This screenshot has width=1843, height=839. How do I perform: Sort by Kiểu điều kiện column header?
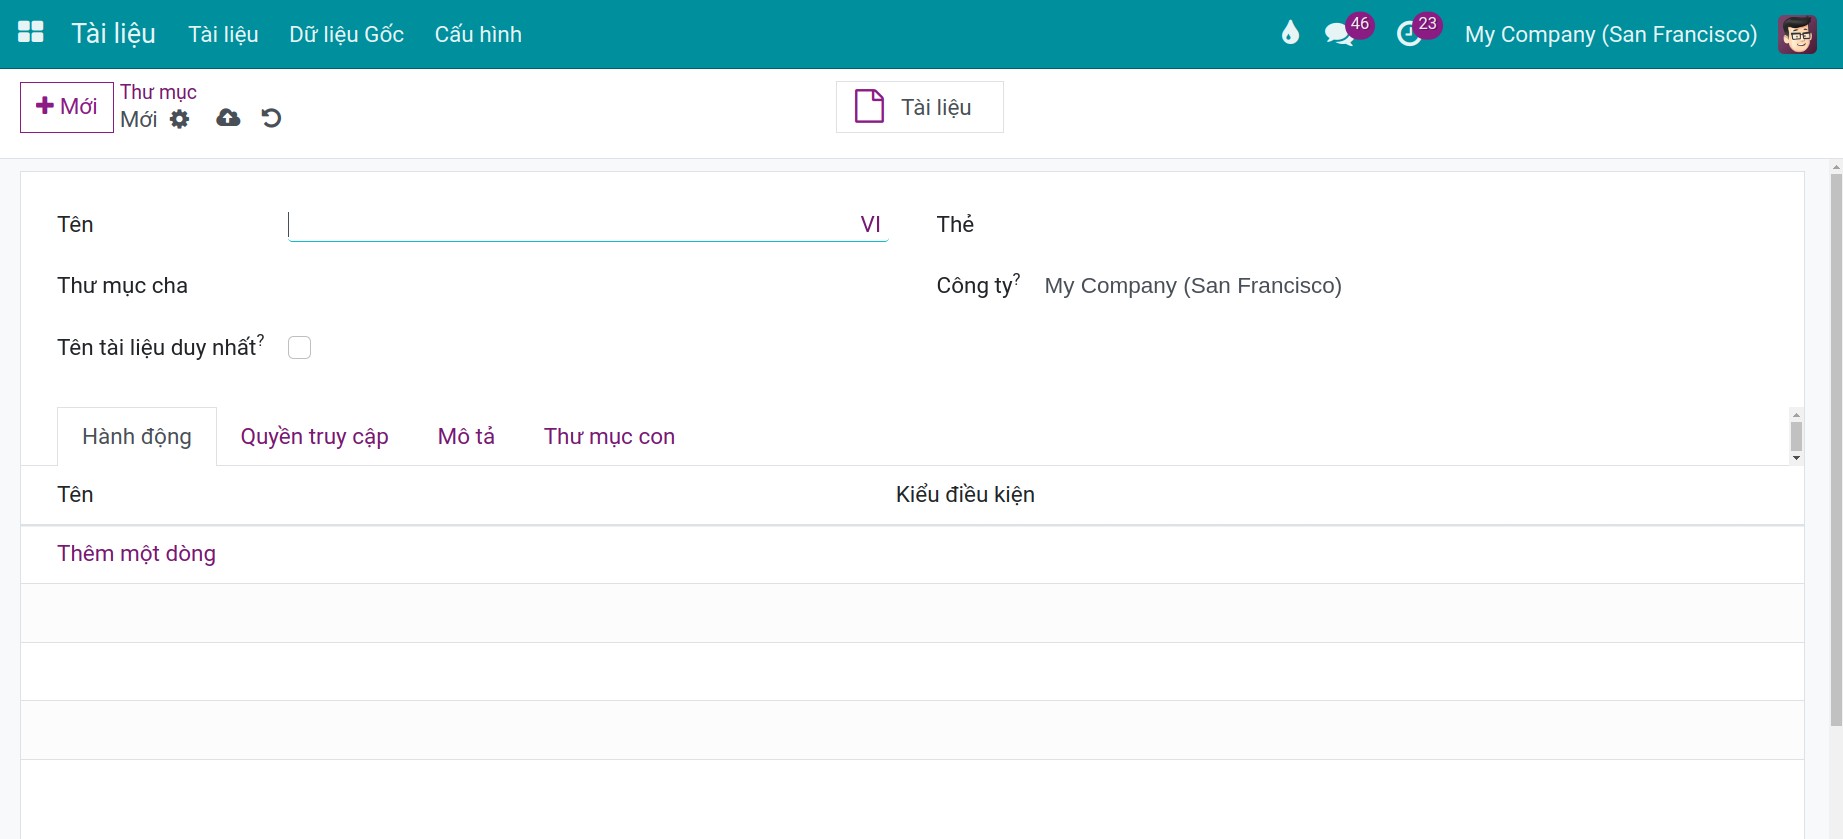click(965, 494)
